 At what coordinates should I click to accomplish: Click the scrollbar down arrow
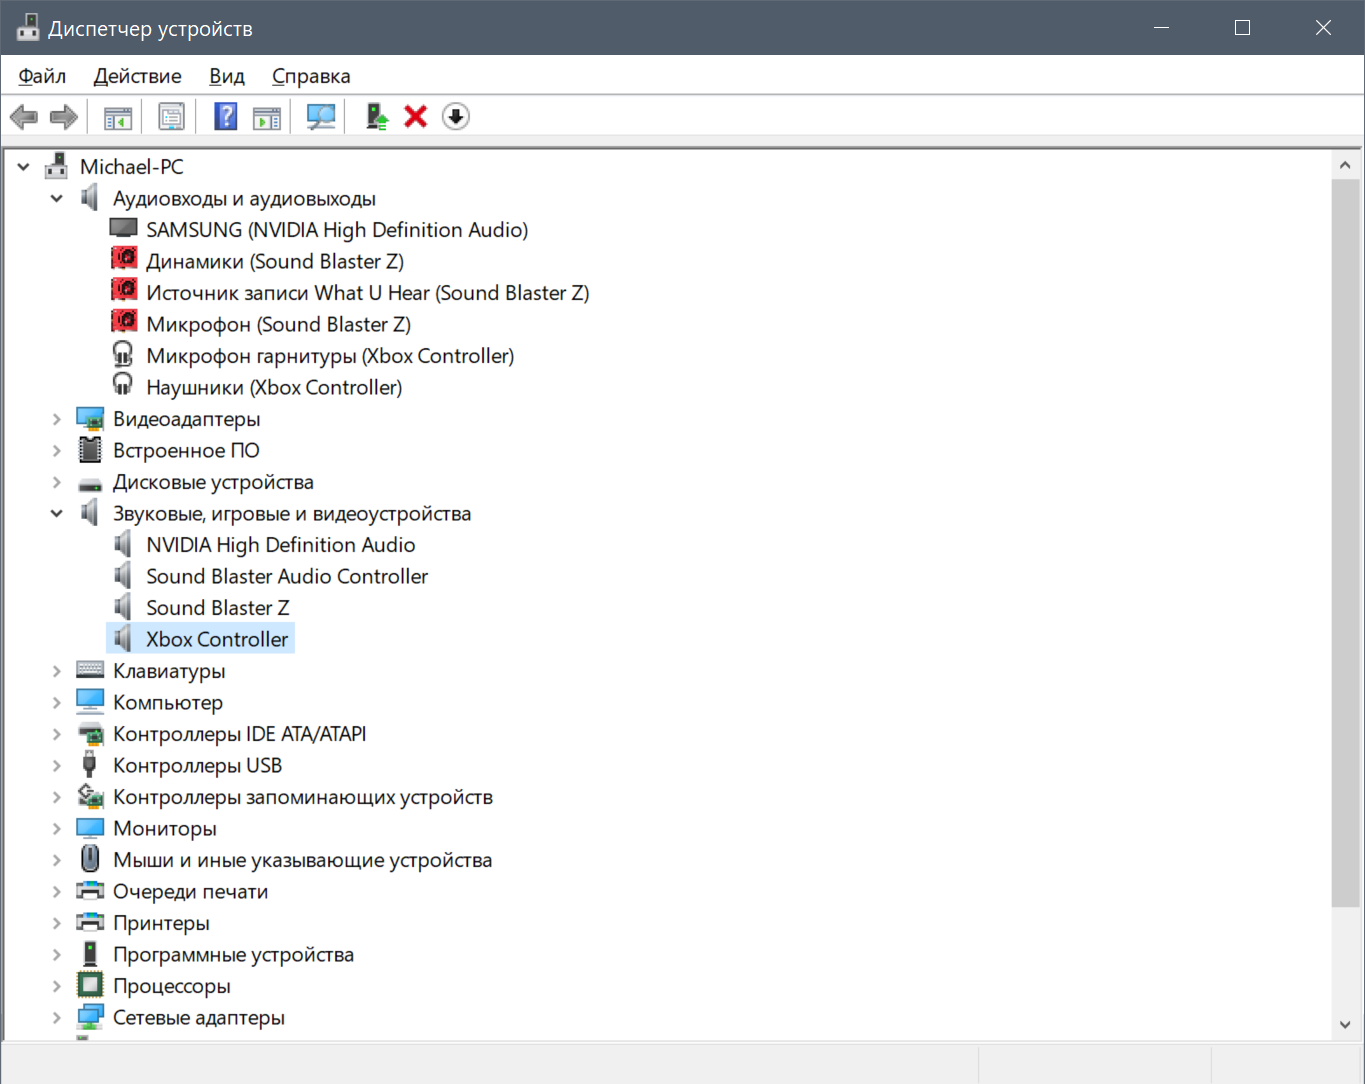tap(1345, 1024)
